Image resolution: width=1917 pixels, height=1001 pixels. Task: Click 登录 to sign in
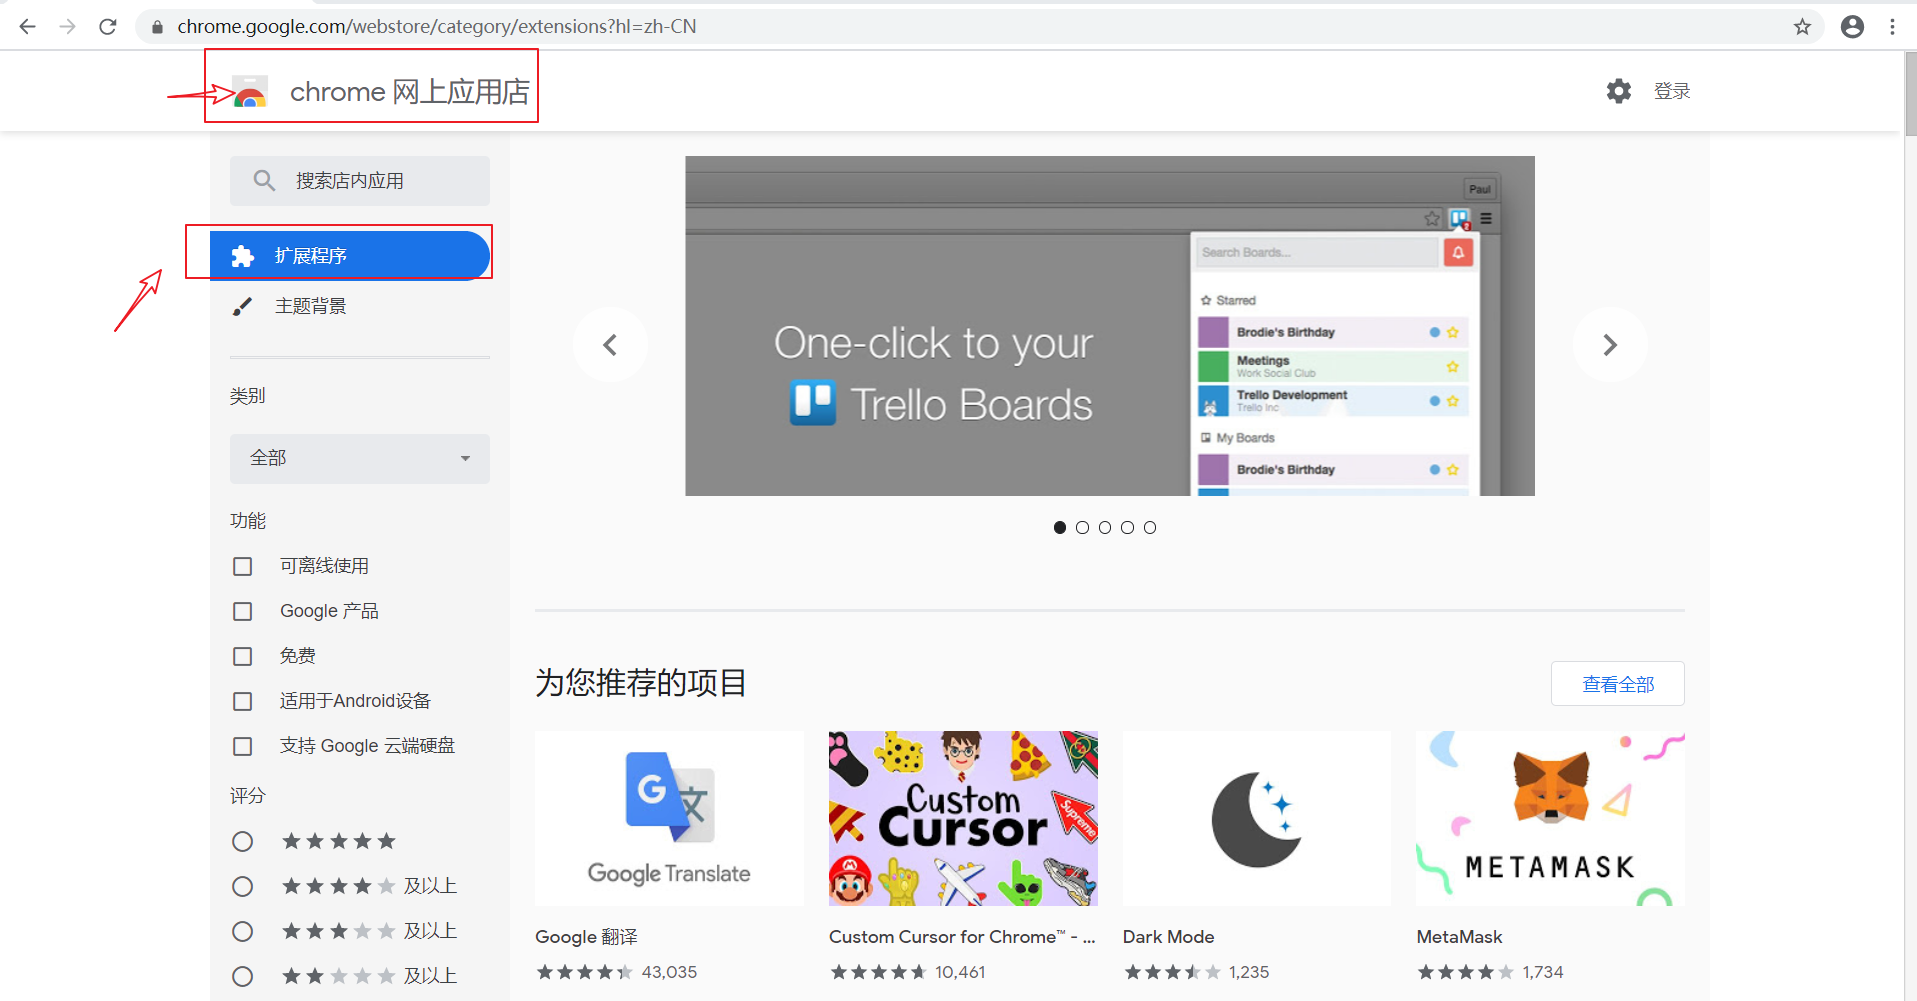1672,91
